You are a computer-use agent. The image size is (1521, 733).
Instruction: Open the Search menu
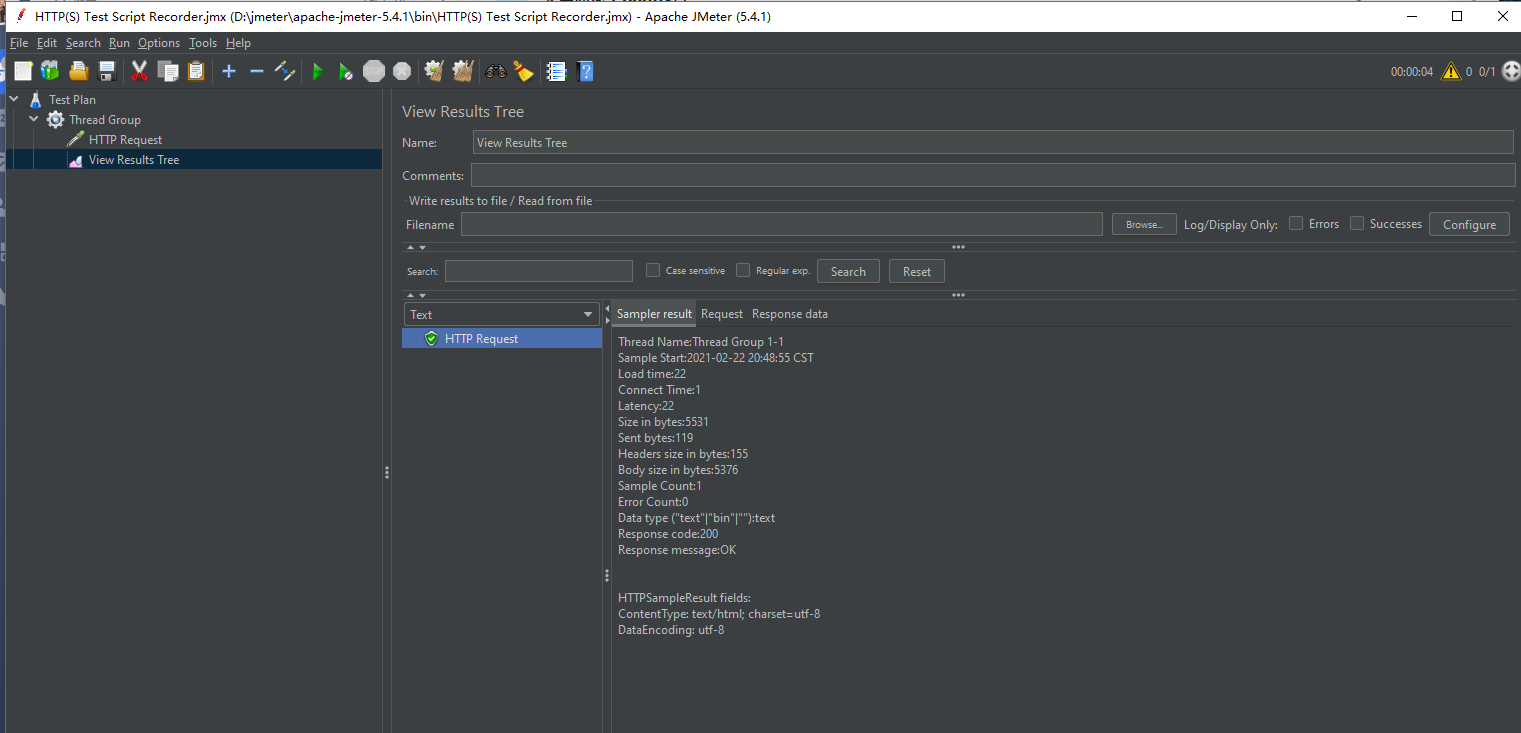pyautogui.click(x=83, y=43)
